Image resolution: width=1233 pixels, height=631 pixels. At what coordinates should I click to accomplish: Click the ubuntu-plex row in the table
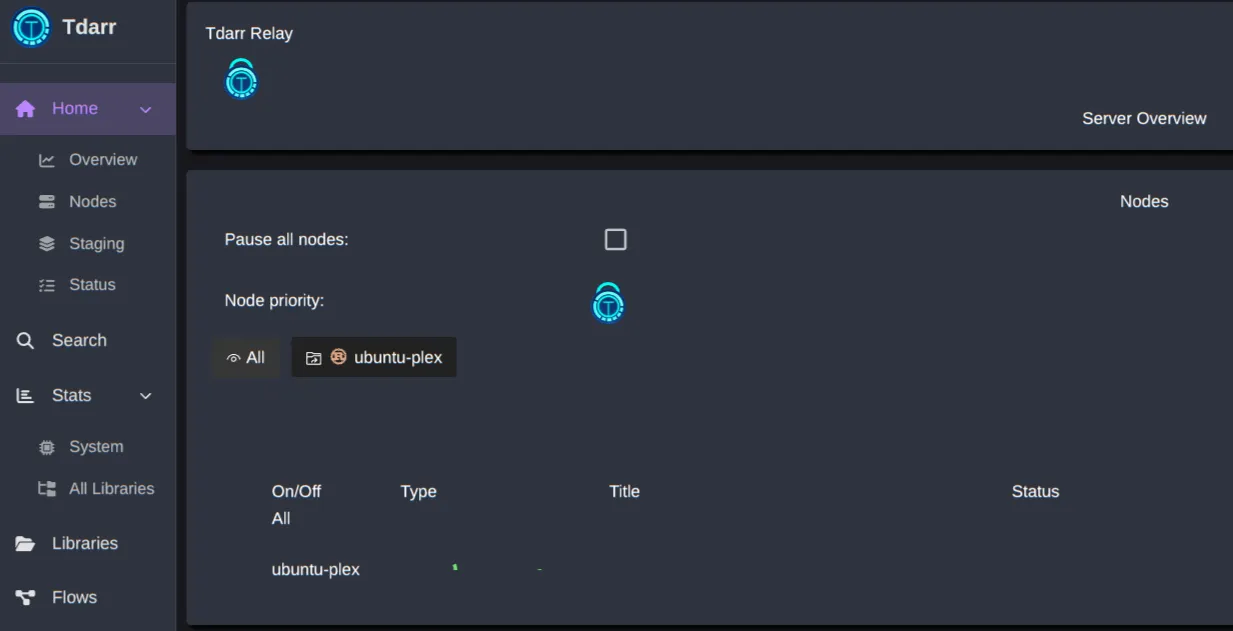pyautogui.click(x=316, y=570)
